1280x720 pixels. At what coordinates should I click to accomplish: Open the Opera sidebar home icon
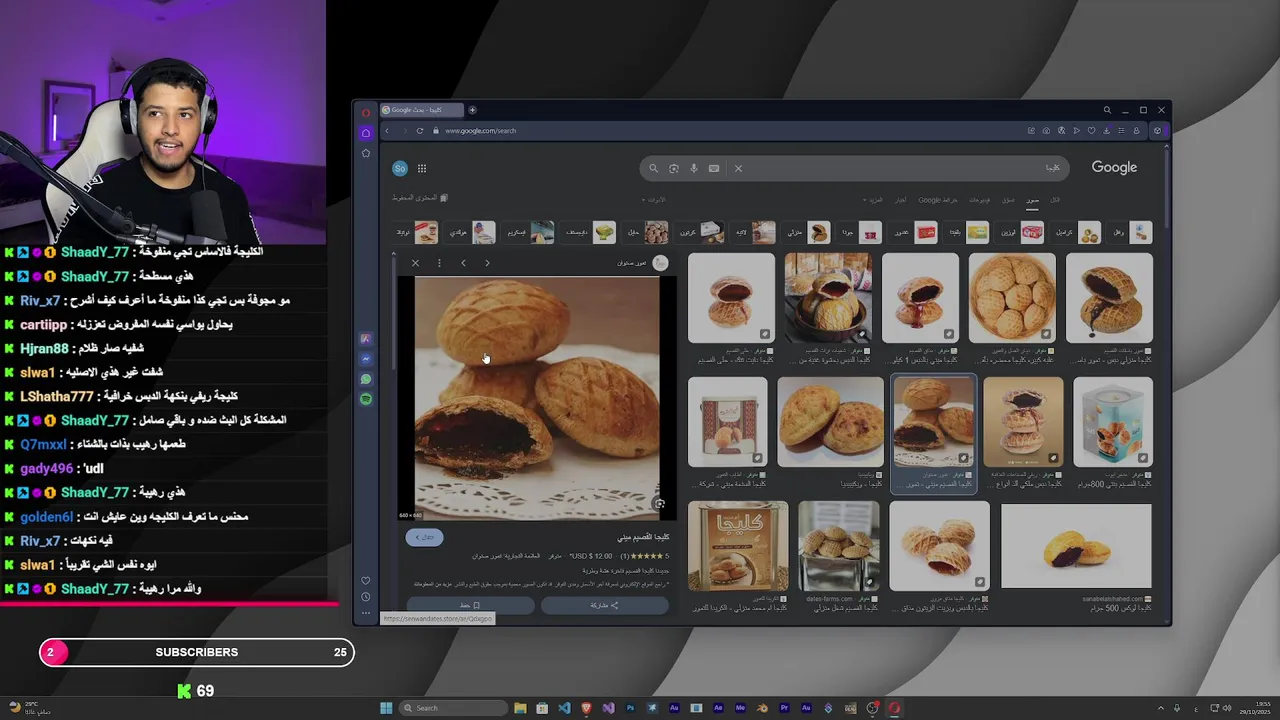coord(366,132)
